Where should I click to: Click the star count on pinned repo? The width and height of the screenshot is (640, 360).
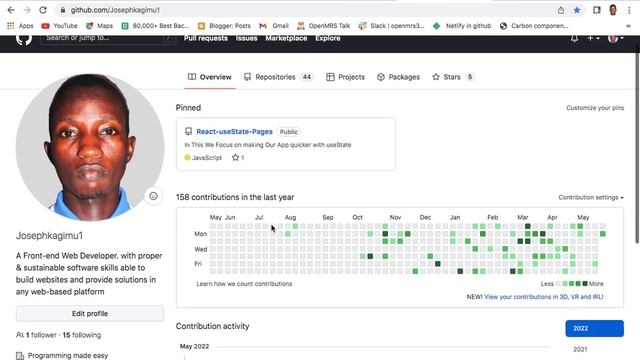pyautogui.click(x=238, y=158)
